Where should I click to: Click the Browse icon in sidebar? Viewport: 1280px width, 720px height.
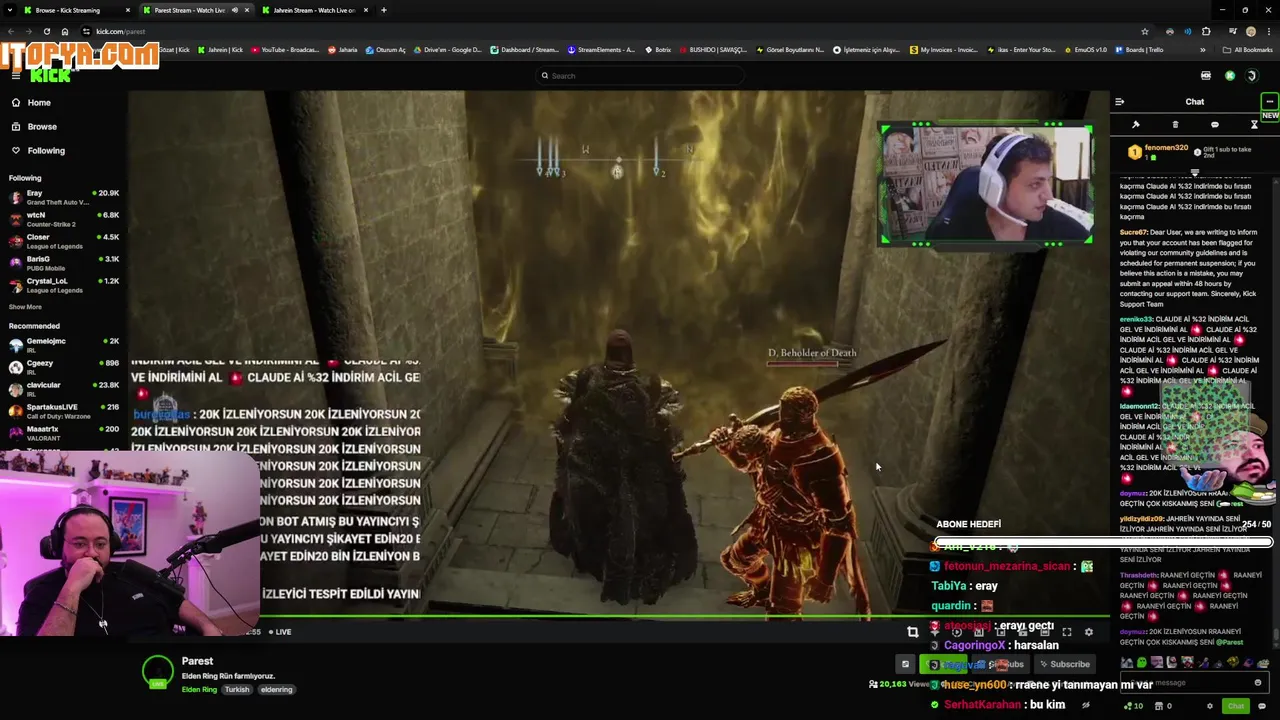pos(16,127)
